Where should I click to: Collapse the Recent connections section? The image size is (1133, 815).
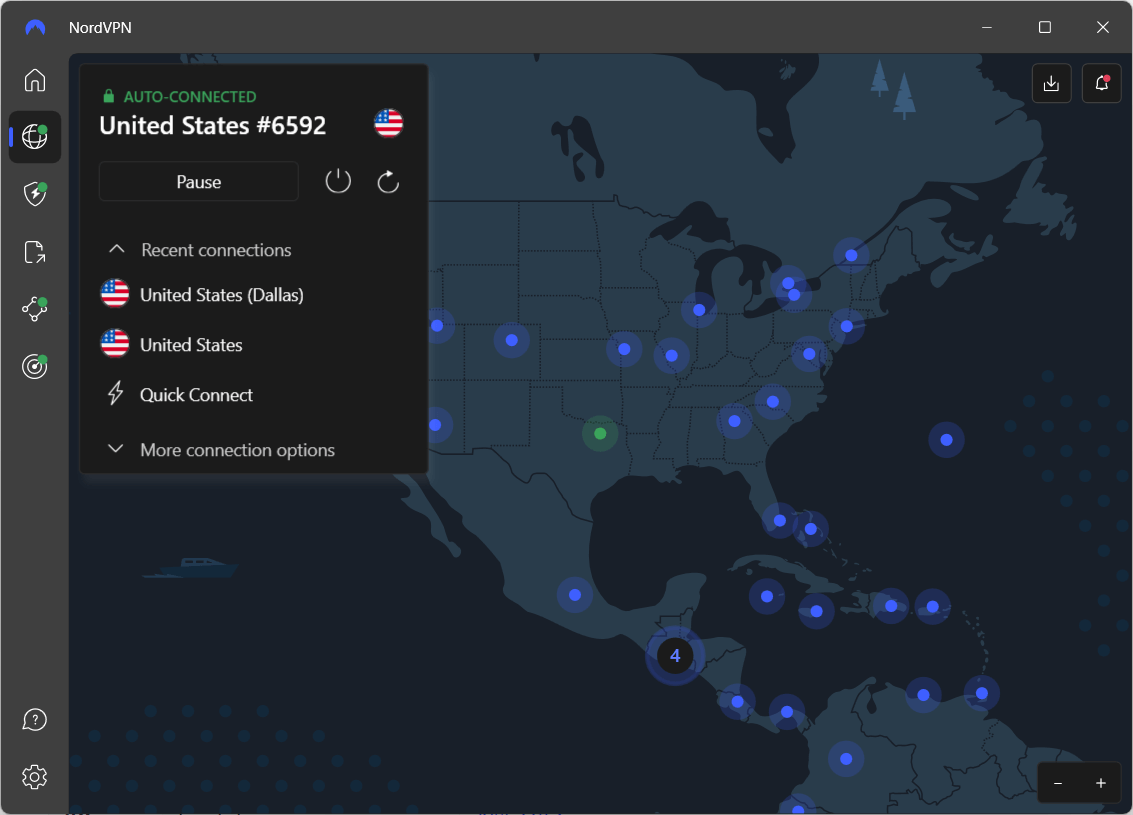199,250
